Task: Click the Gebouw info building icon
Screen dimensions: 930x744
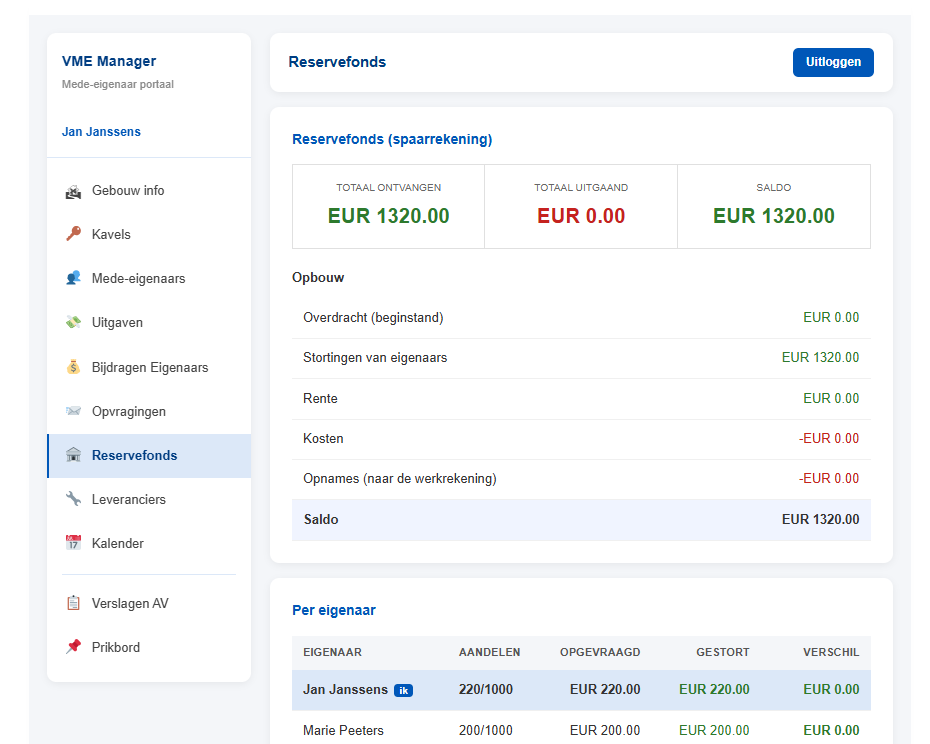Action: [x=73, y=191]
